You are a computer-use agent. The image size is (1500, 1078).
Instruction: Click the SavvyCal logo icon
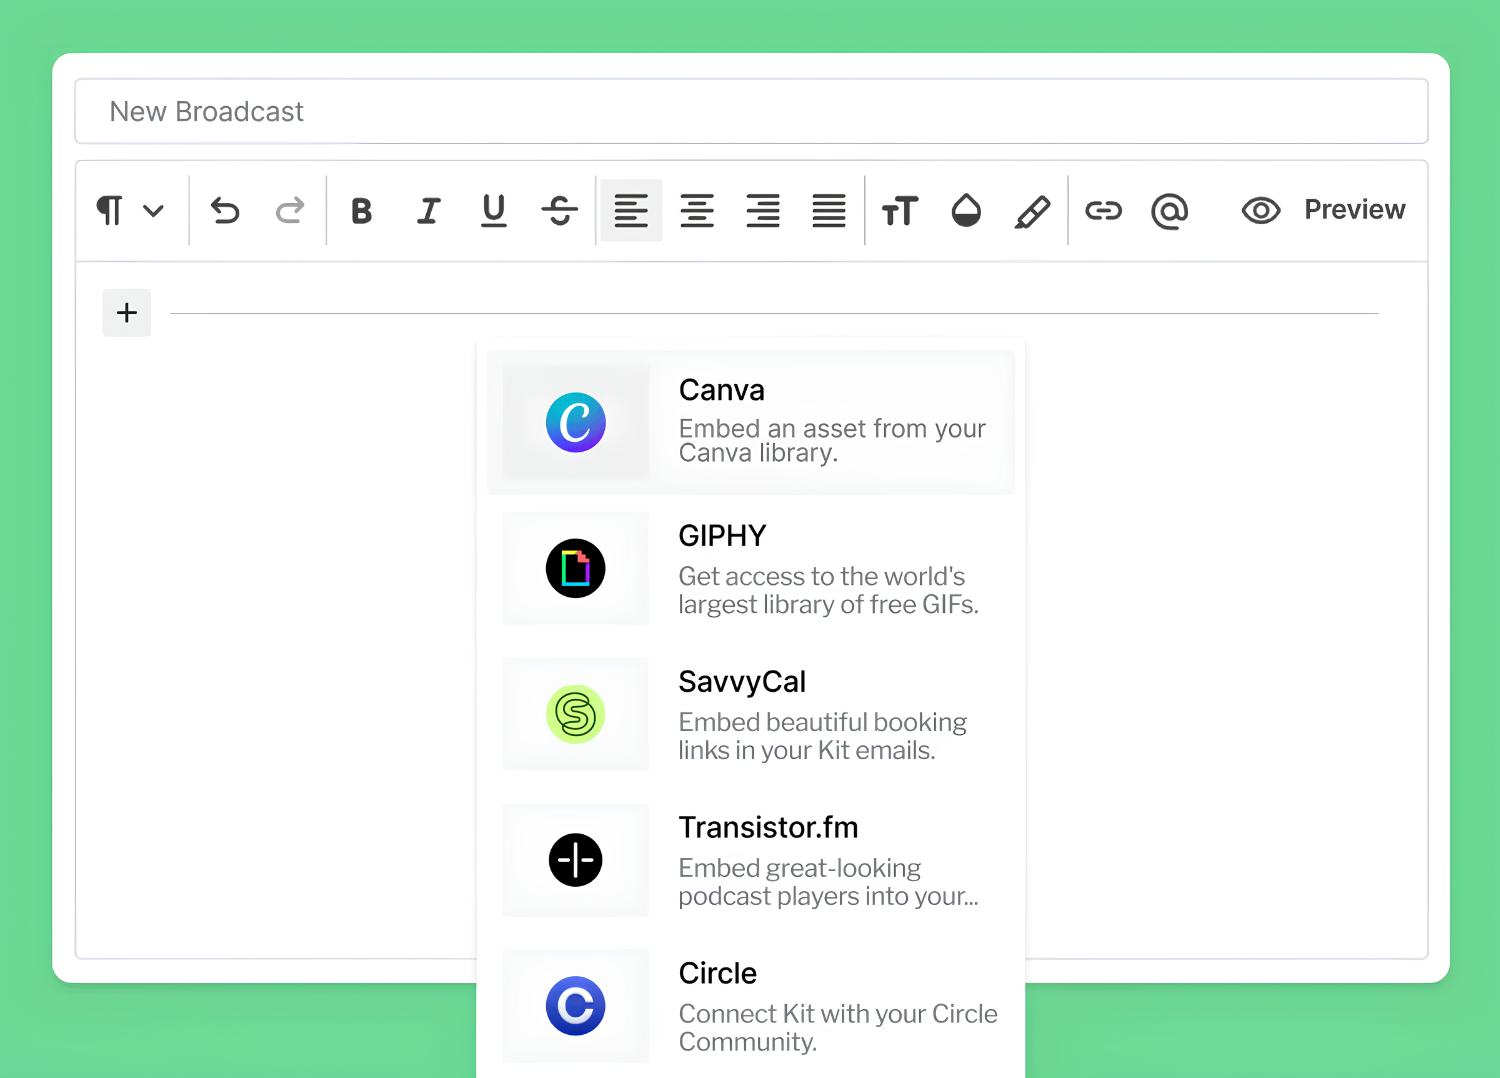coord(576,714)
